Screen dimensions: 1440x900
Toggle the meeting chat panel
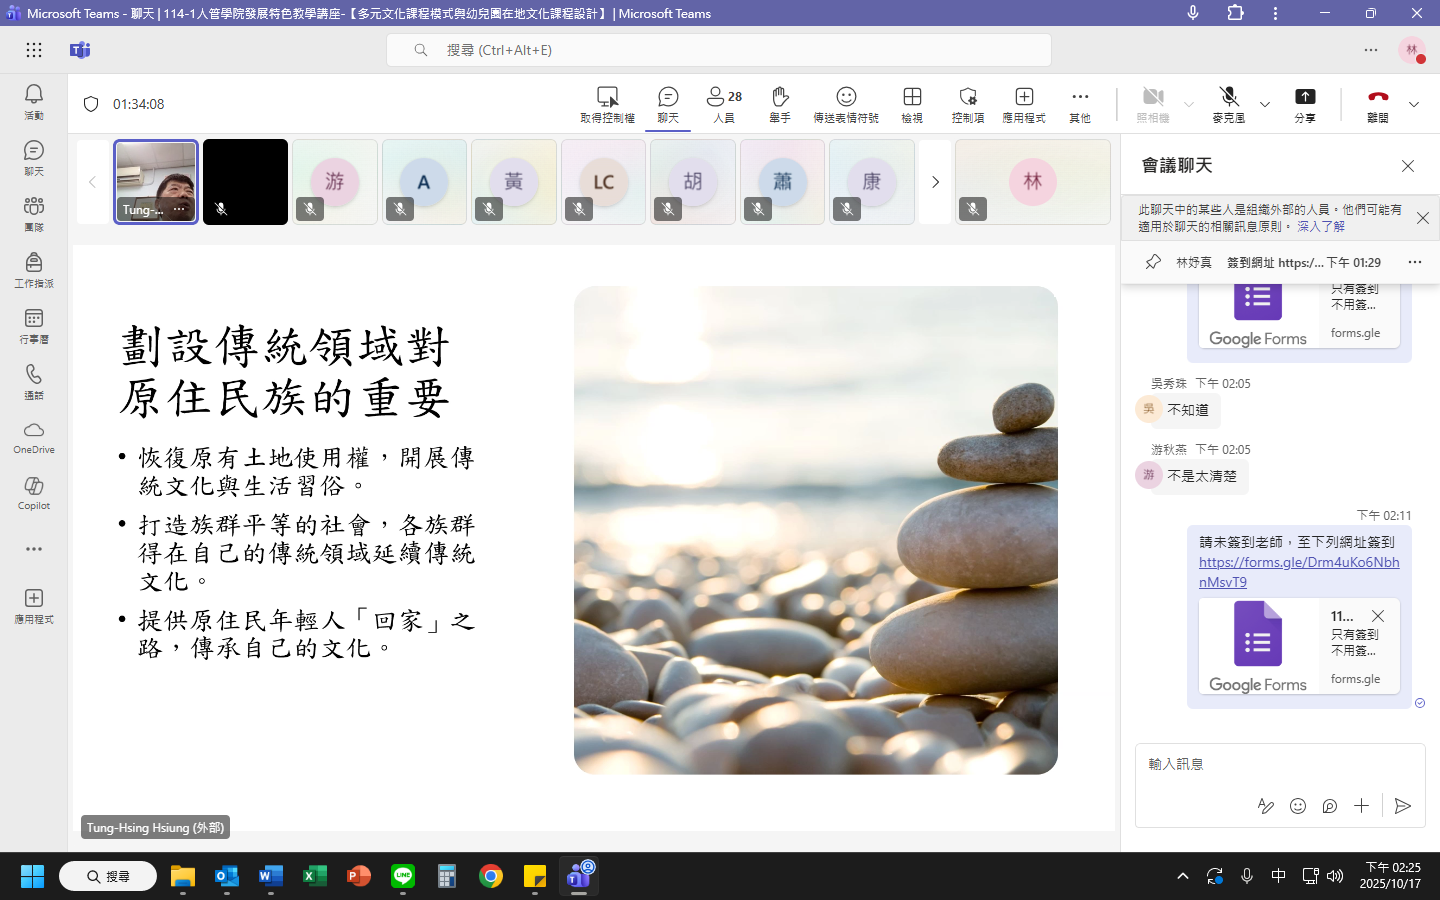[668, 103]
